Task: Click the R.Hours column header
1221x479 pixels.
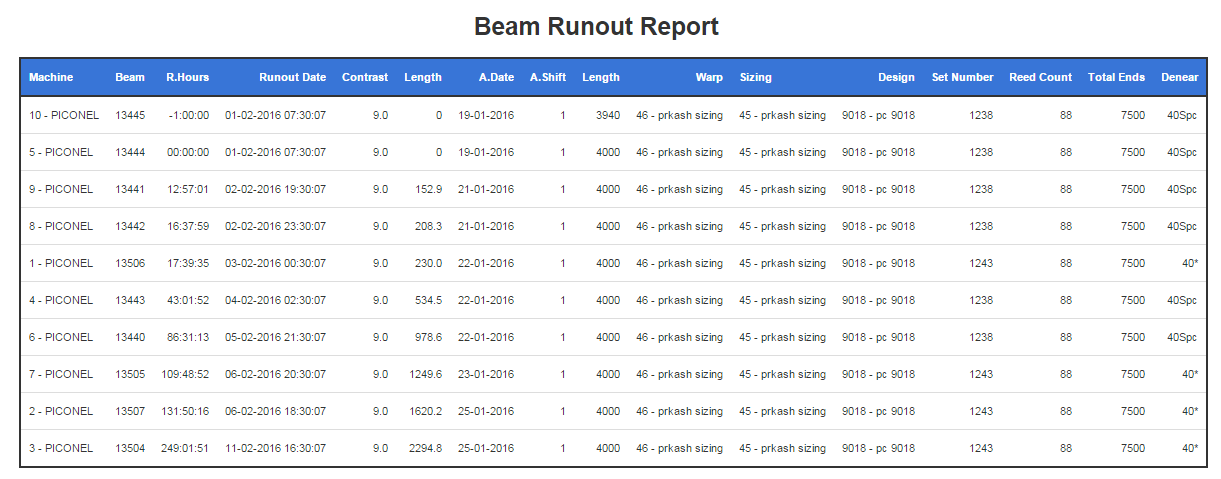Action: tap(187, 77)
